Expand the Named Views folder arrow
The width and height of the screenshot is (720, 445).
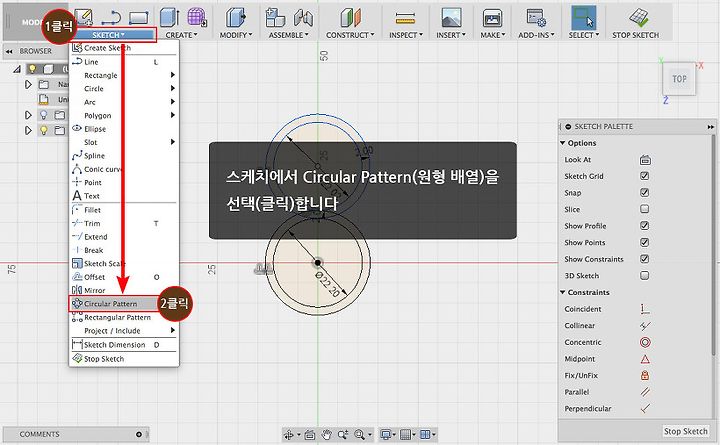point(28,84)
